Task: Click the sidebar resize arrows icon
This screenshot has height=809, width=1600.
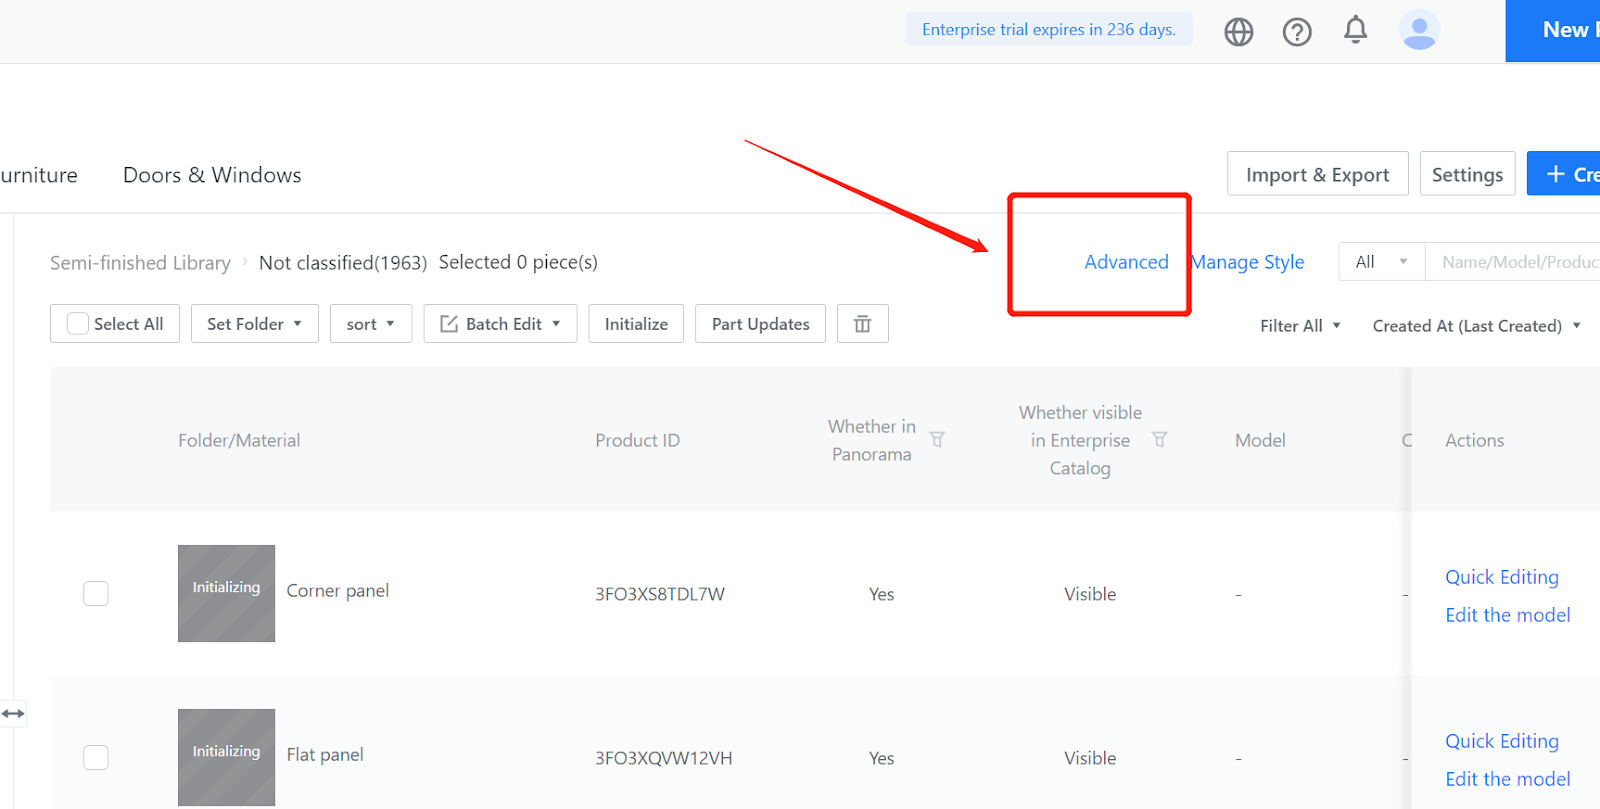Action: coord(13,713)
